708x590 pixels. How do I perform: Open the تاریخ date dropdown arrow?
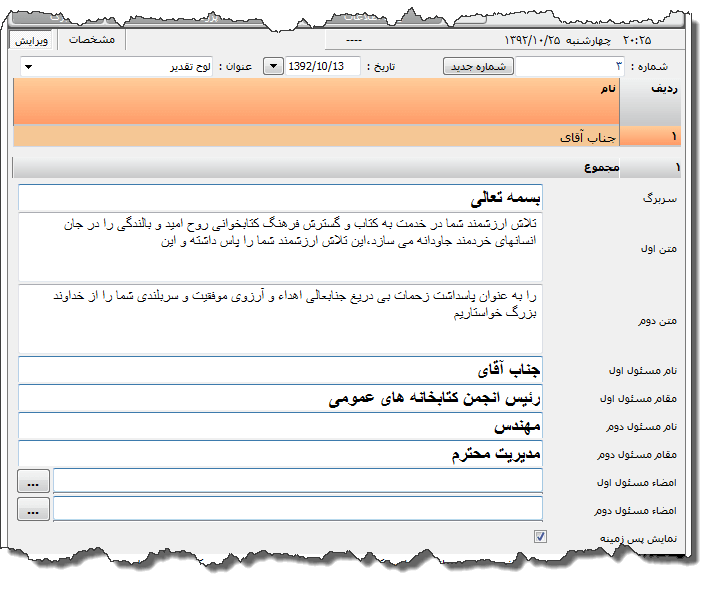click(x=273, y=66)
